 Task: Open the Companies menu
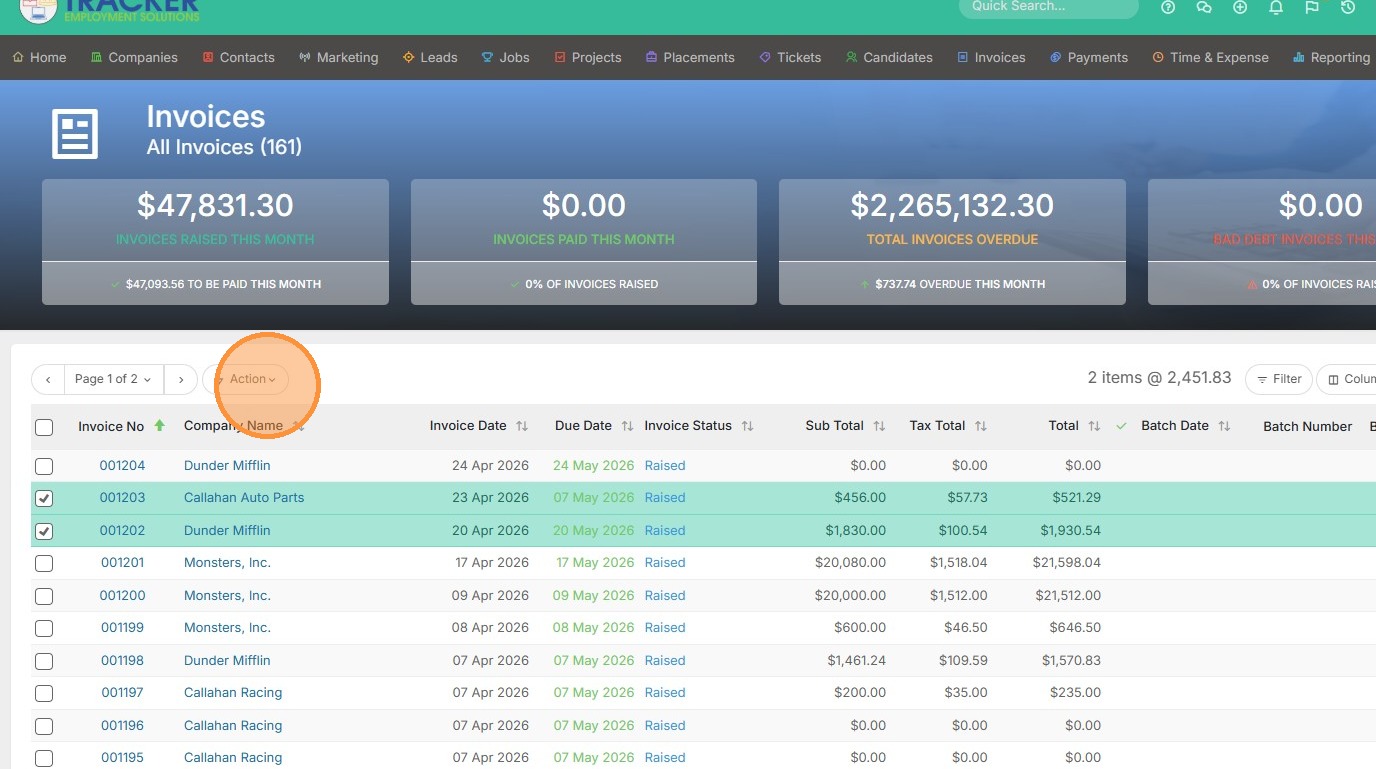(134, 57)
